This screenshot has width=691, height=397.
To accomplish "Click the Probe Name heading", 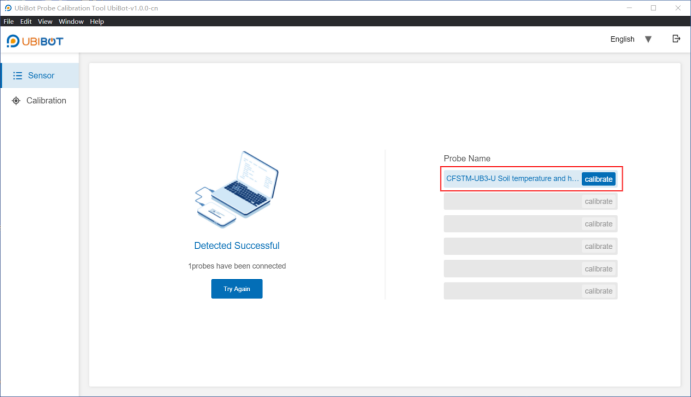I will point(467,158).
